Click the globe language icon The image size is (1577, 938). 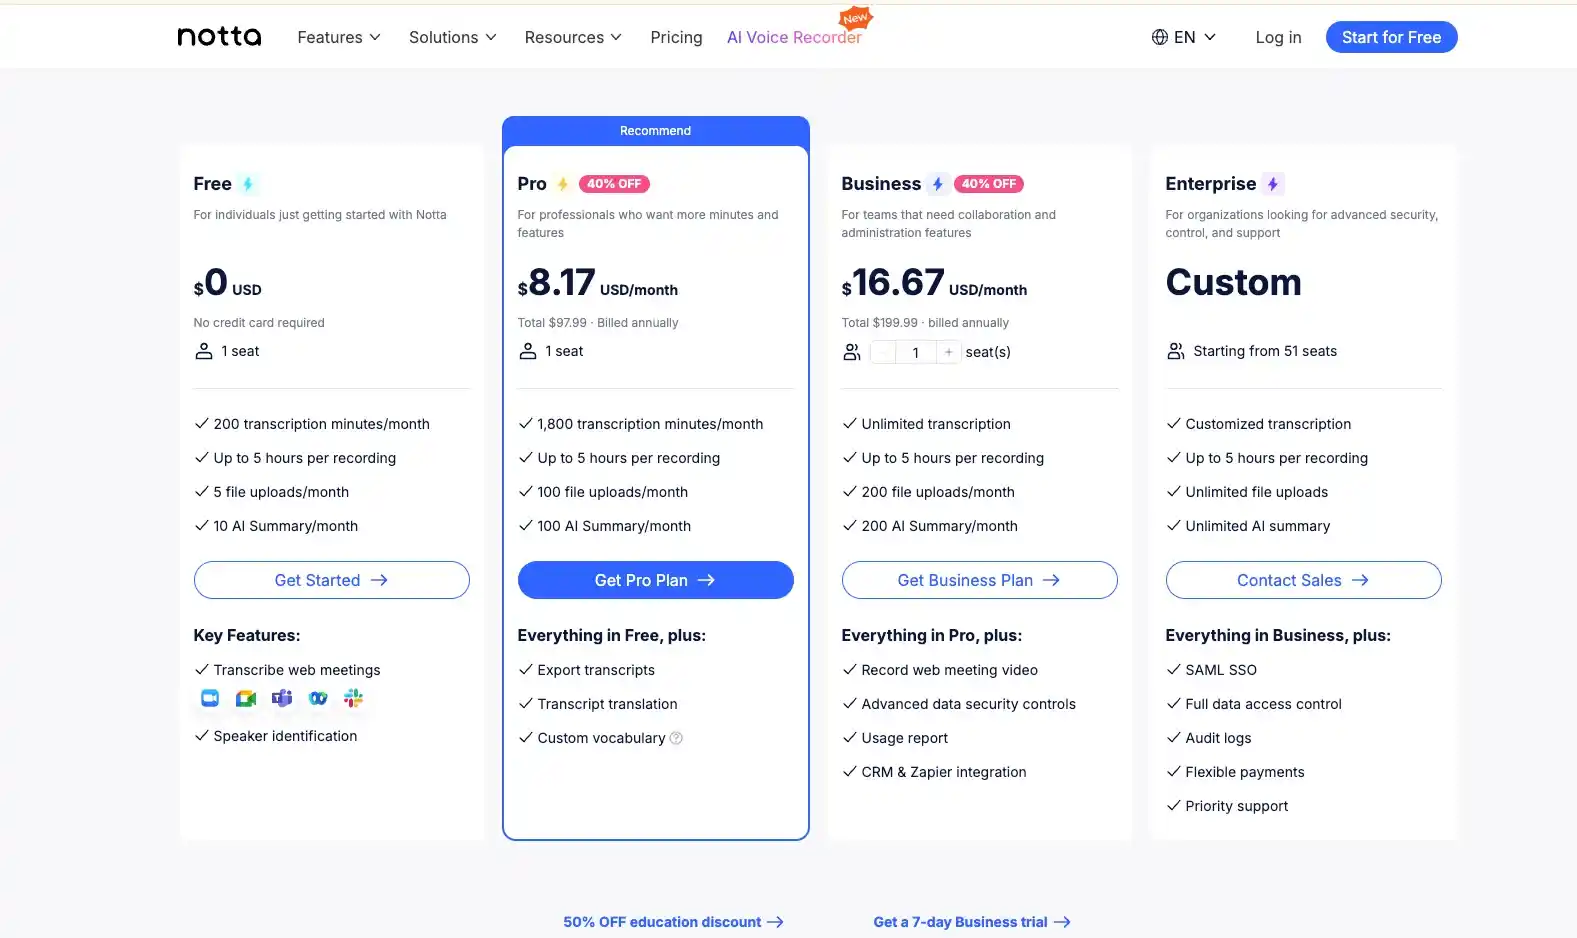(1160, 37)
